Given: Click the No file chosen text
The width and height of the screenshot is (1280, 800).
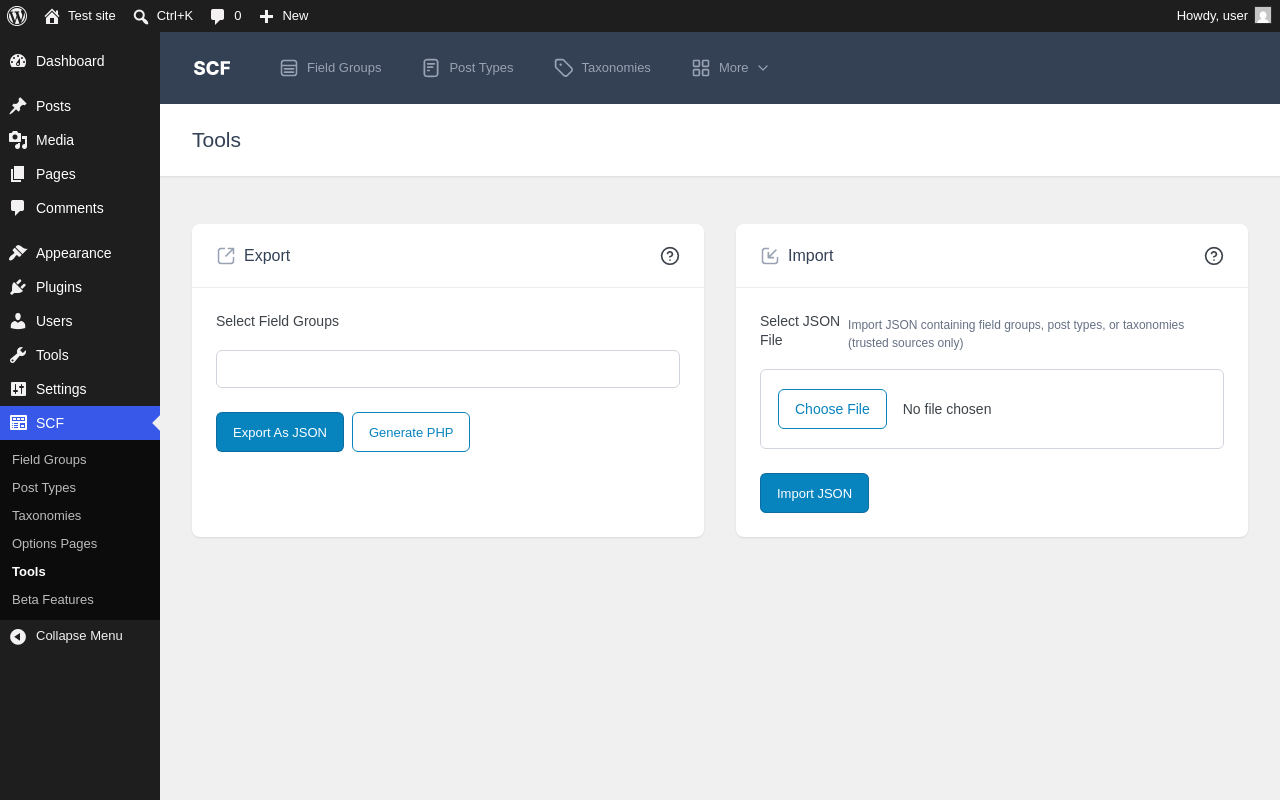Looking at the screenshot, I should coord(947,409).
